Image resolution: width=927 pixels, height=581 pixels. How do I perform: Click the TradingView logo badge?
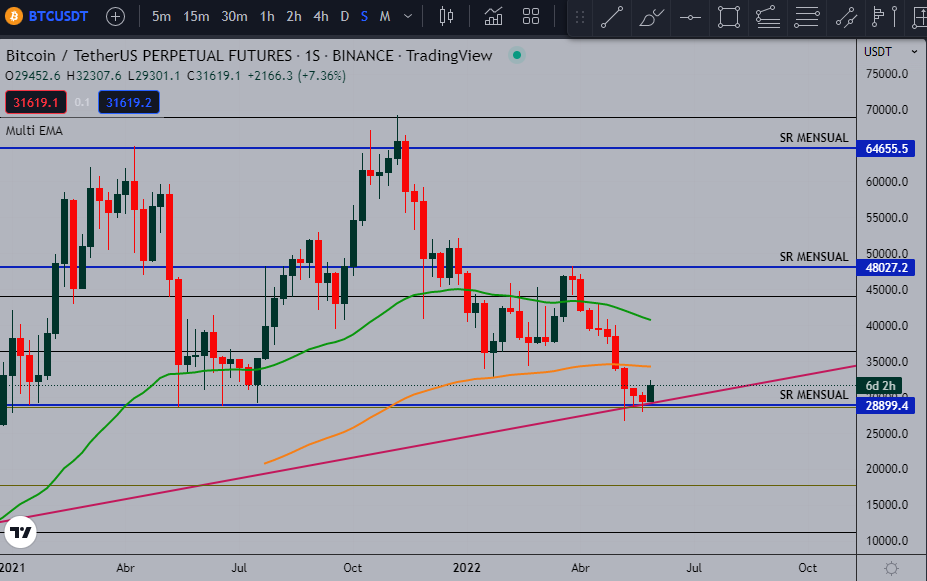(x=21, y=533)
